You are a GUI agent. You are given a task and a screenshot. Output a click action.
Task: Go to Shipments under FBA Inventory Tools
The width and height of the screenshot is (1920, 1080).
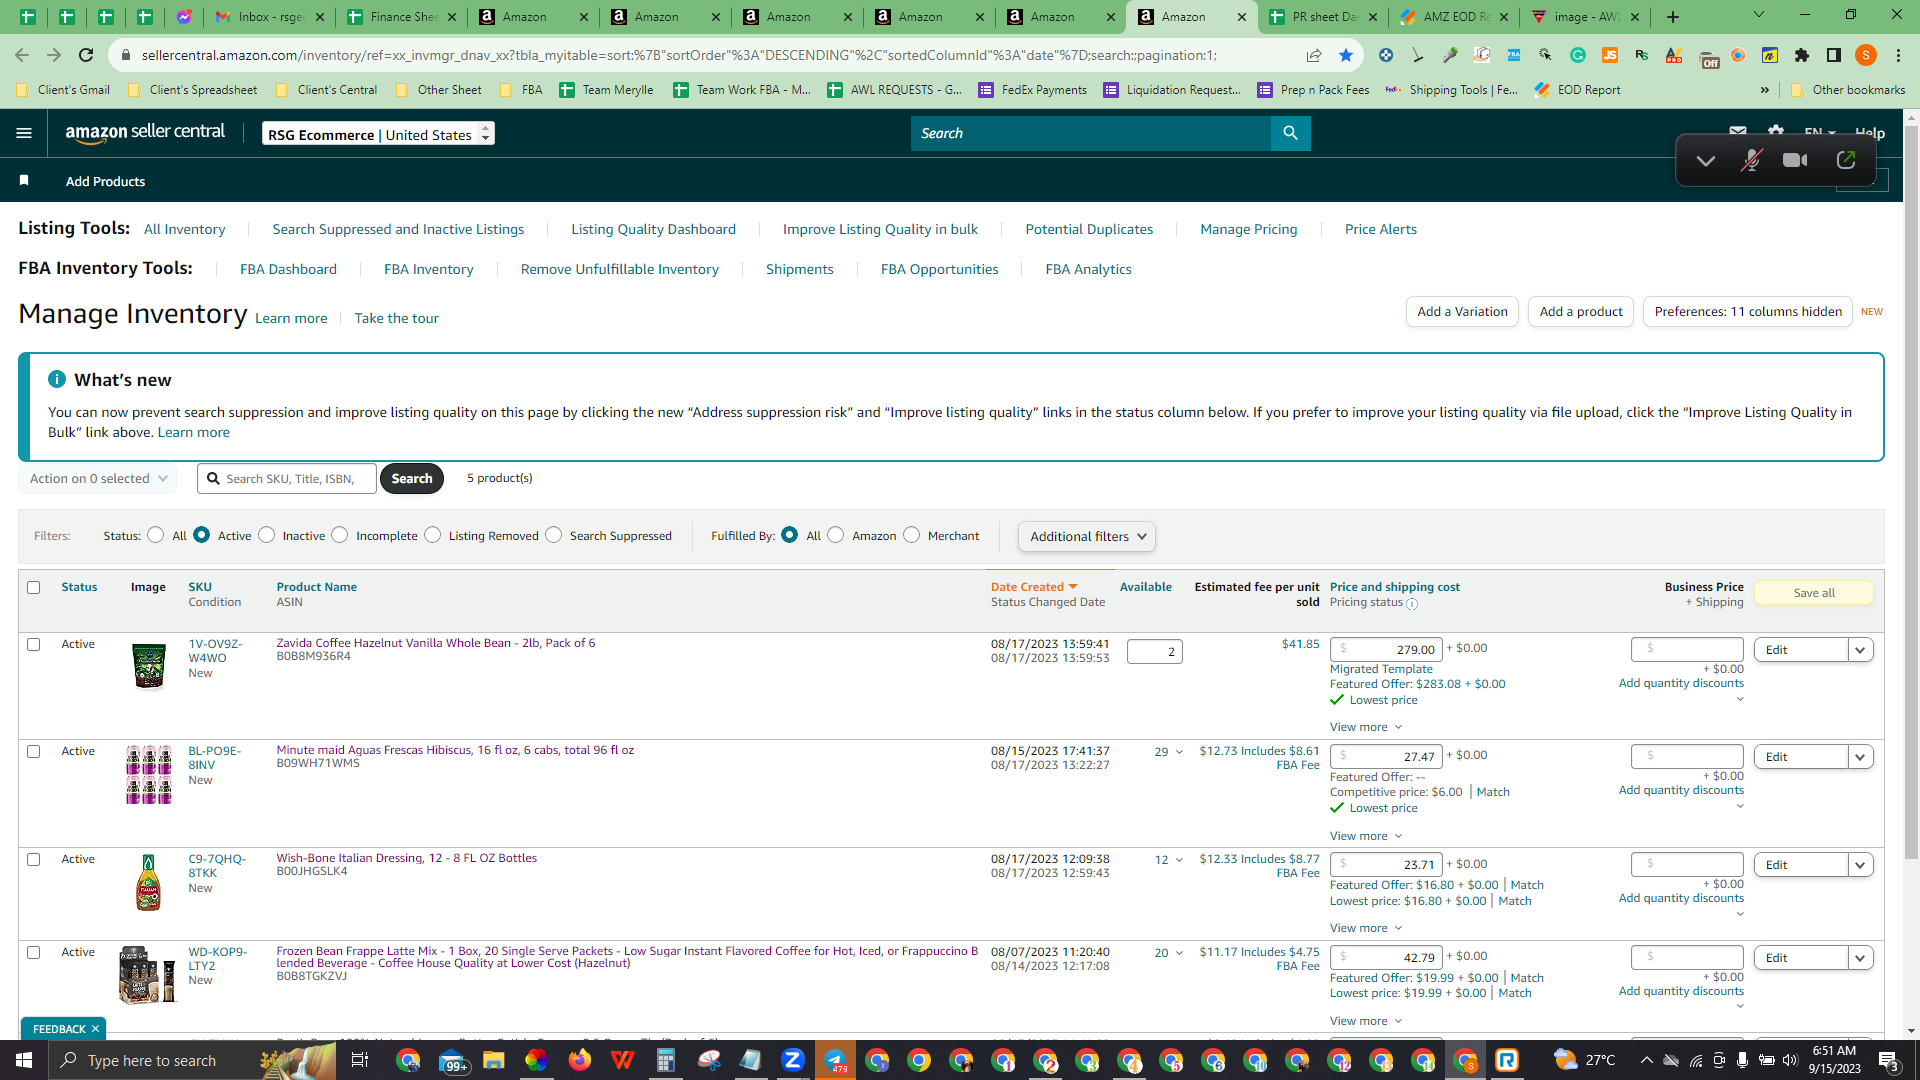coord(799,269)
